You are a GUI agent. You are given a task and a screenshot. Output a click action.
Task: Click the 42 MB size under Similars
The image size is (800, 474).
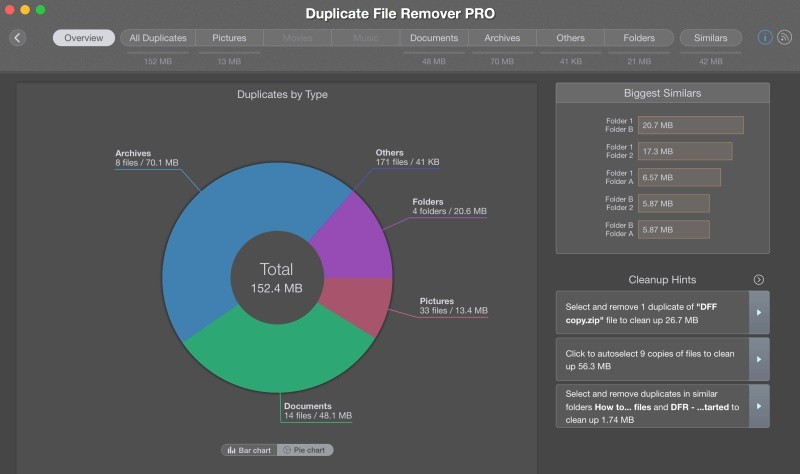click(x=711, y=61)
